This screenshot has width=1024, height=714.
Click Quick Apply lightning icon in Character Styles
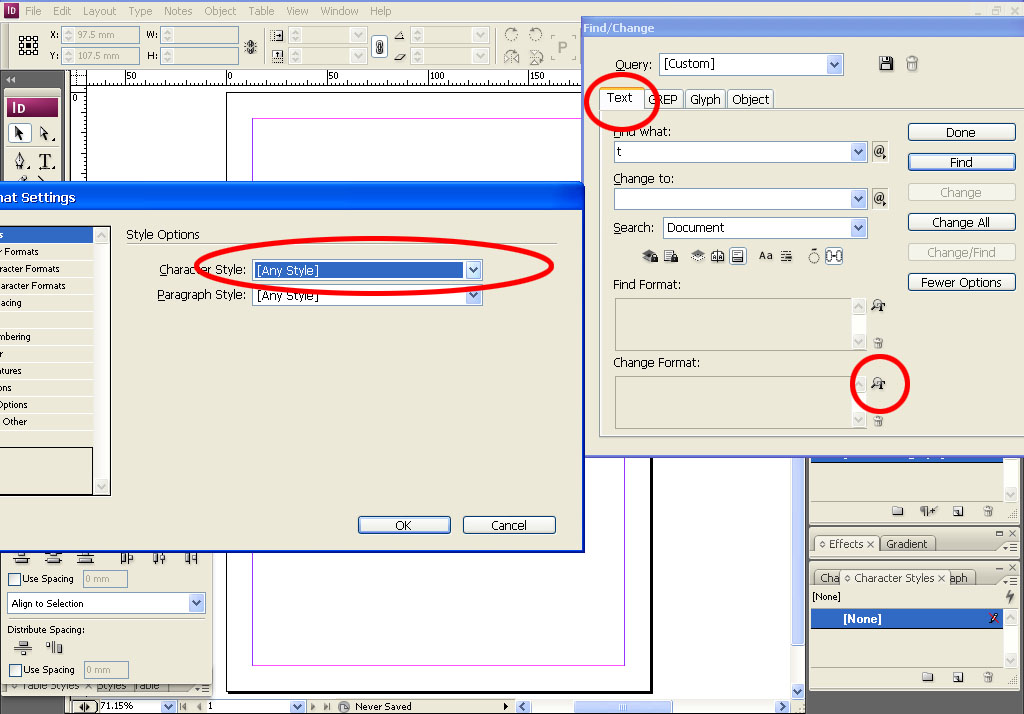(1010, 596)
